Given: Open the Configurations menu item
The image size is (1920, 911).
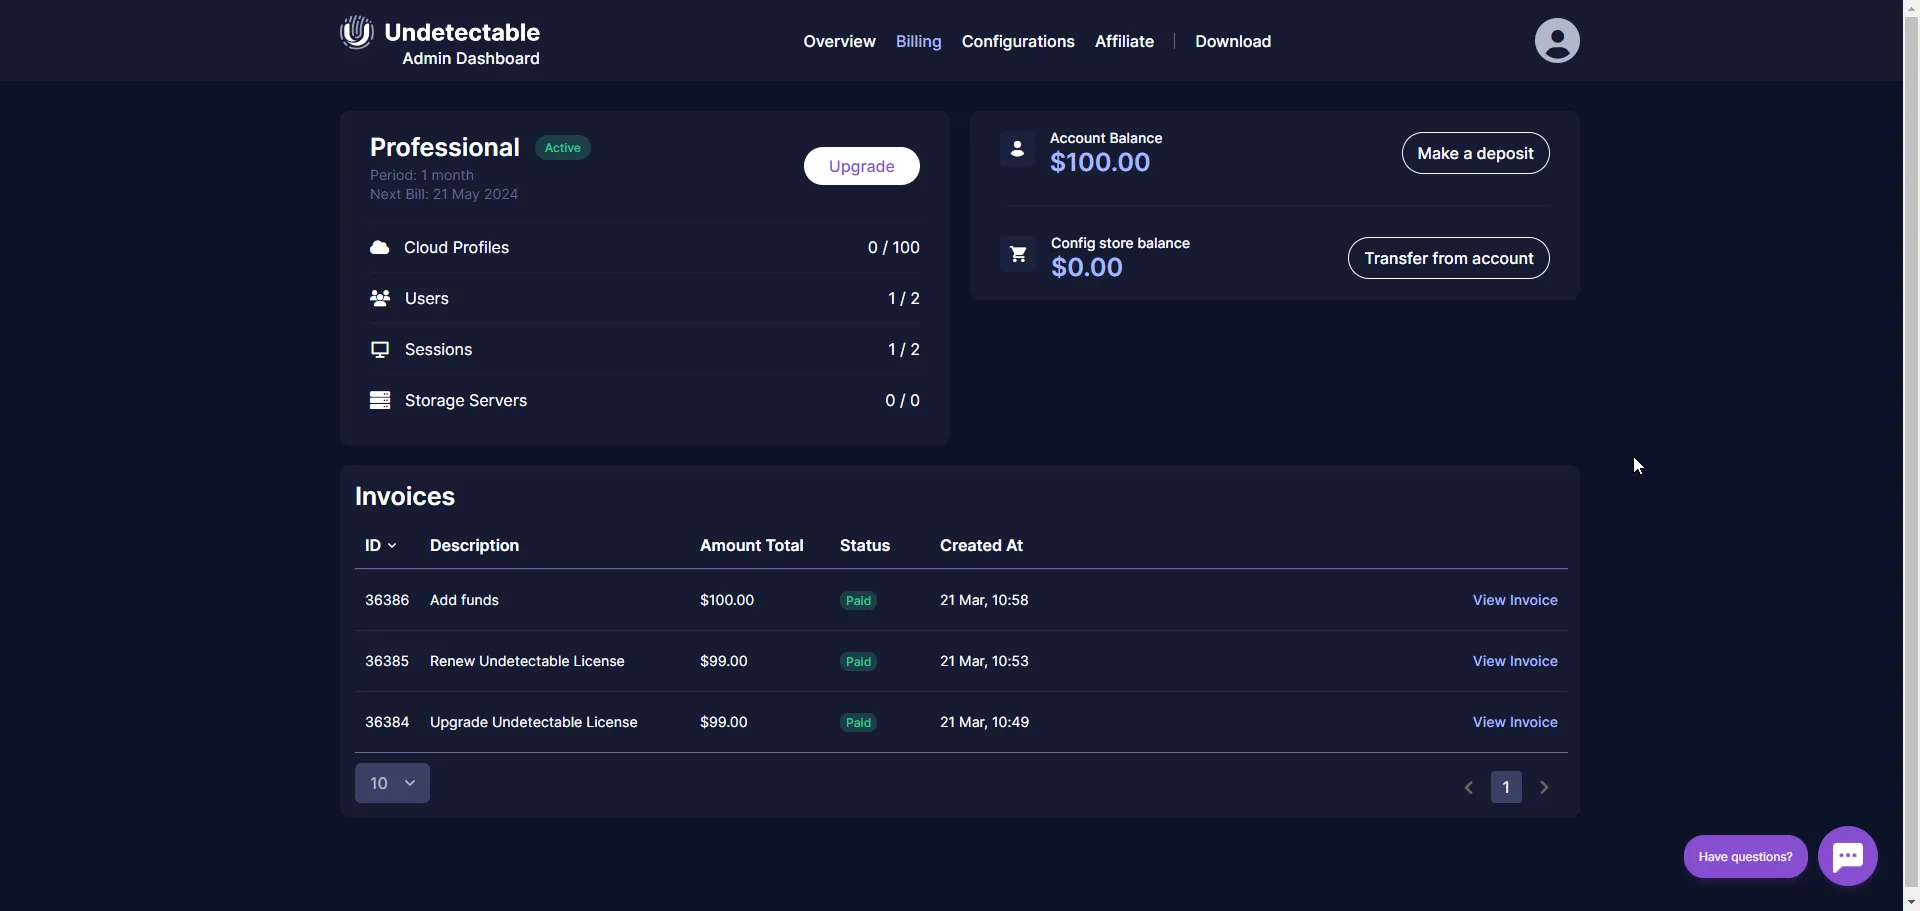Looking at the screenshot, I should 1018,41.
